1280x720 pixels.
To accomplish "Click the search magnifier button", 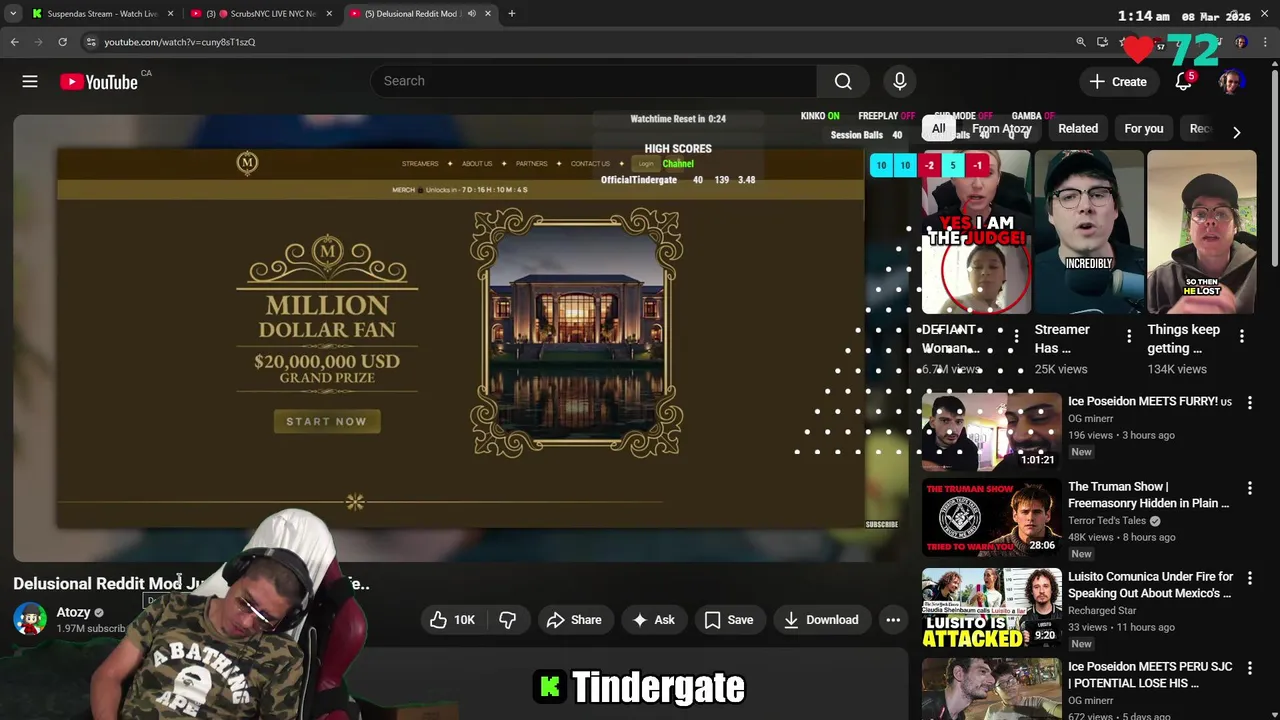I will (x=843, y=81).
